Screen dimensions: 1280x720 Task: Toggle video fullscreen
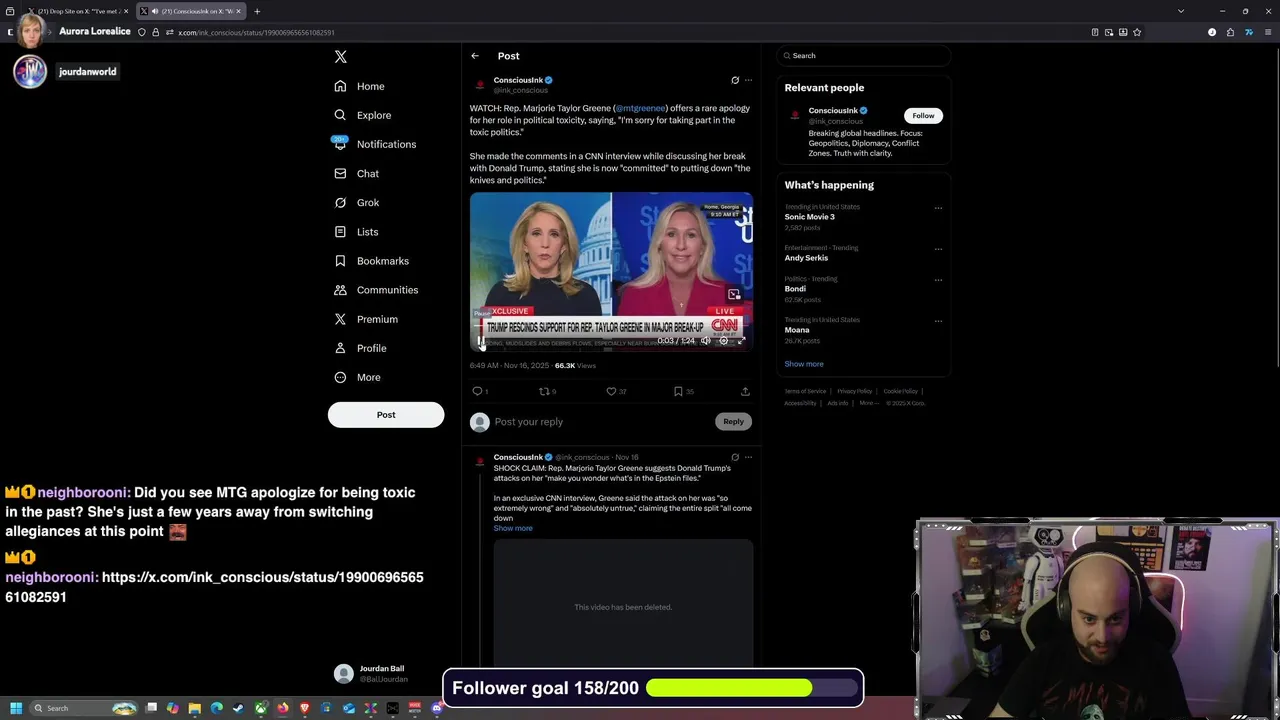(741, 341)
